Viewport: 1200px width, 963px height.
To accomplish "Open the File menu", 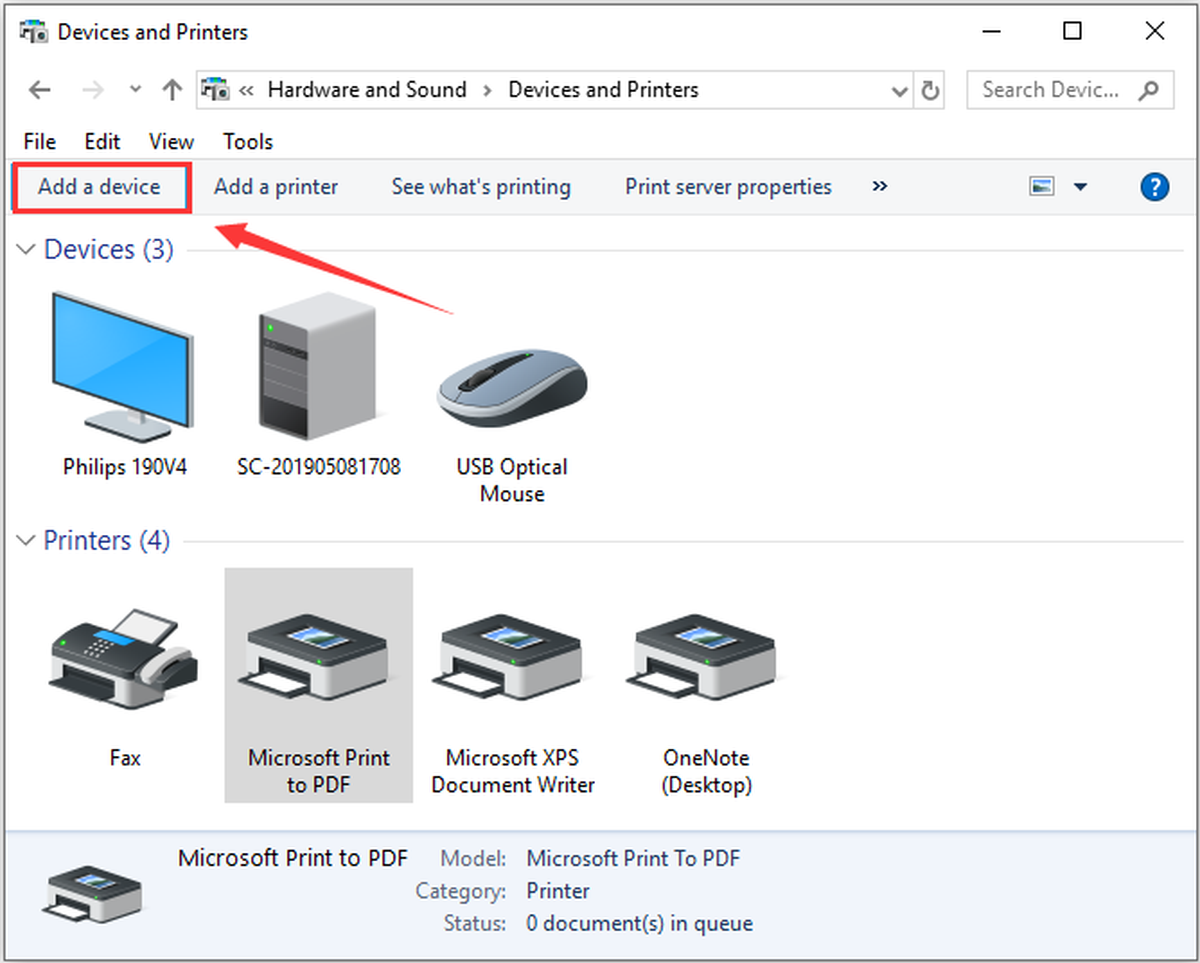I will pyautogui.click(x=40, y=141).
